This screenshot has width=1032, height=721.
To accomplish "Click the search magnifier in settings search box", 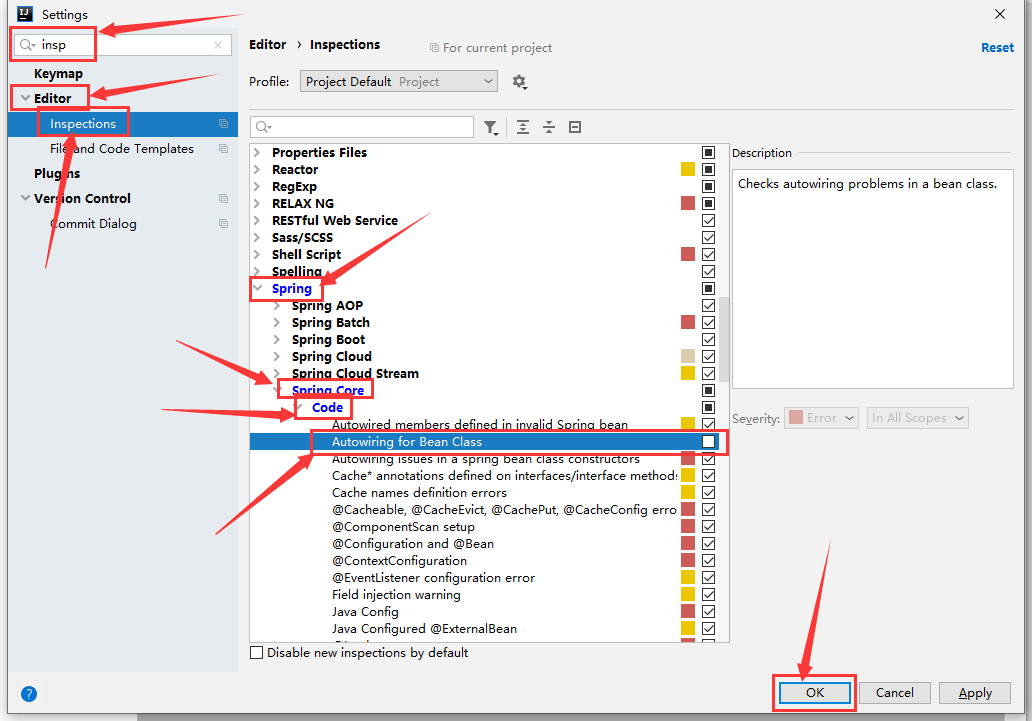I will [x=27, y=45].
